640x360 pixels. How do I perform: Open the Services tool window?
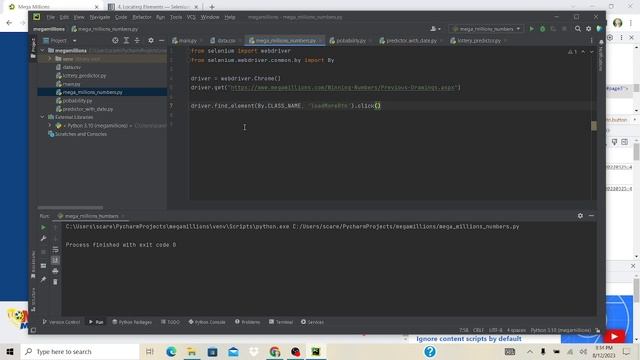312,322
